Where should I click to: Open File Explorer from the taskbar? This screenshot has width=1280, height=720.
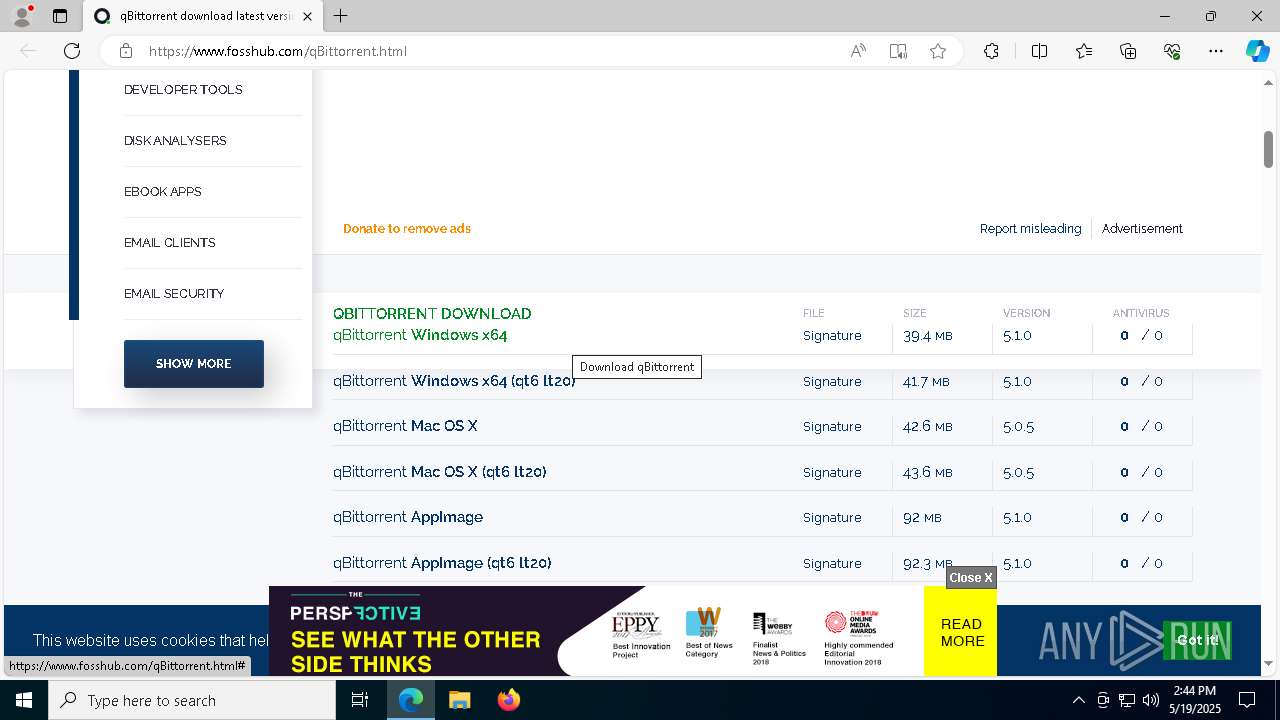(459, 700)
